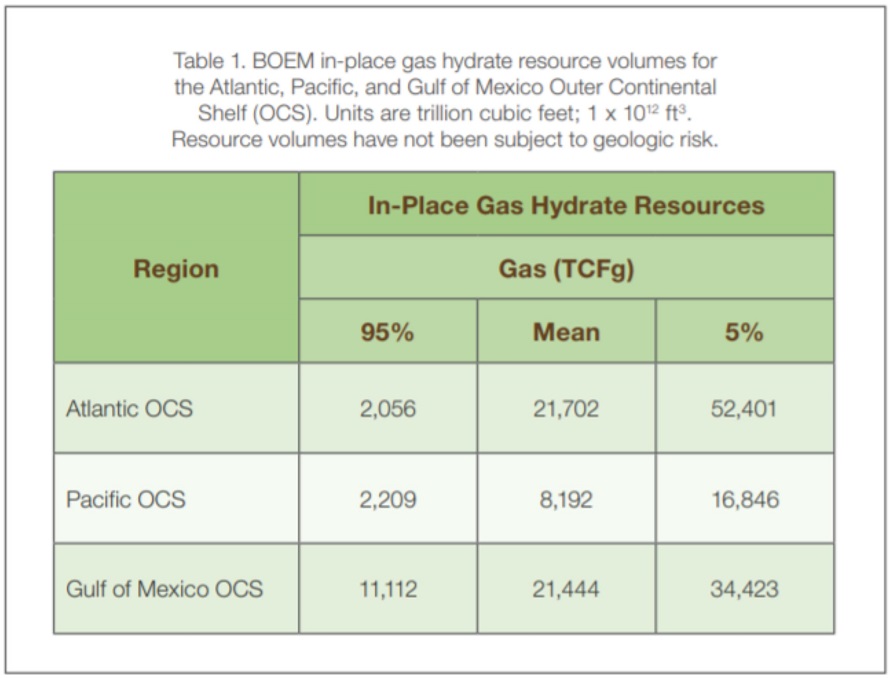
Task: Click the geologic risk sentence in caption
Action: pyautogui.click(x=445, y=139)
